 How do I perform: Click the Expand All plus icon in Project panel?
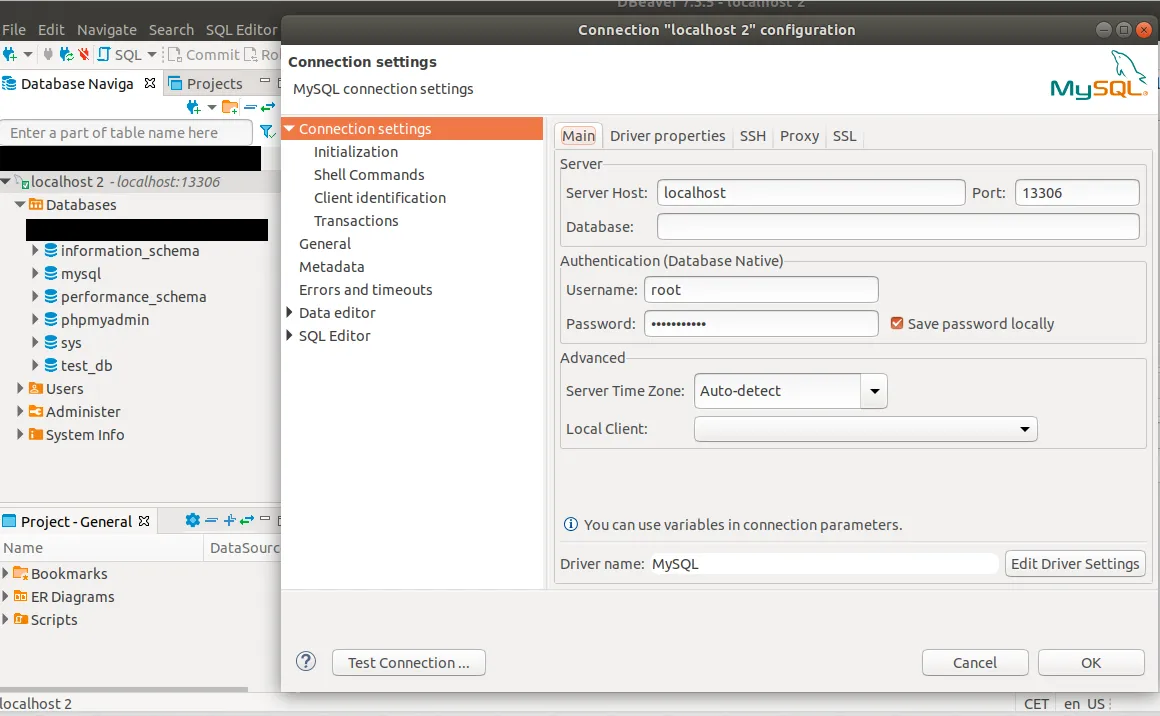click(229, 520)
